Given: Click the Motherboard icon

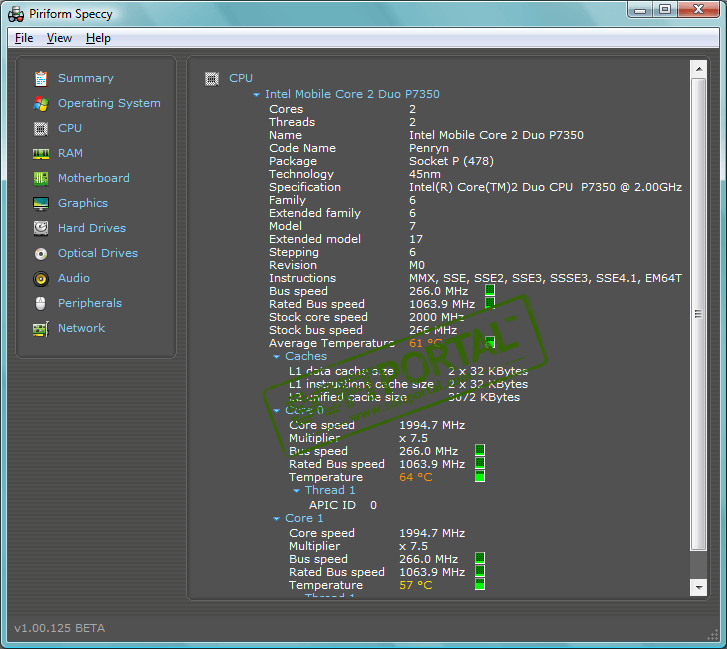Looking at the screenshot, I should pyautogui.click(x=41, y=178).
